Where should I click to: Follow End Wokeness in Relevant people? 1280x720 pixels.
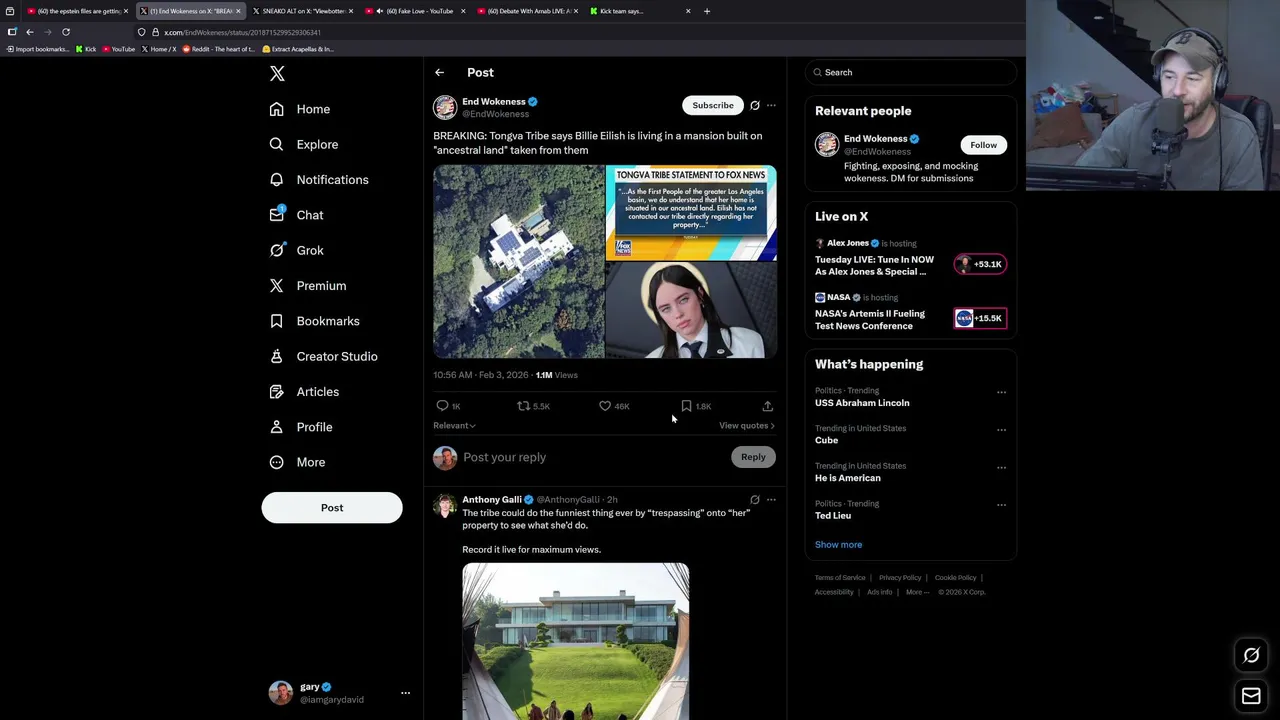(983, 145)
